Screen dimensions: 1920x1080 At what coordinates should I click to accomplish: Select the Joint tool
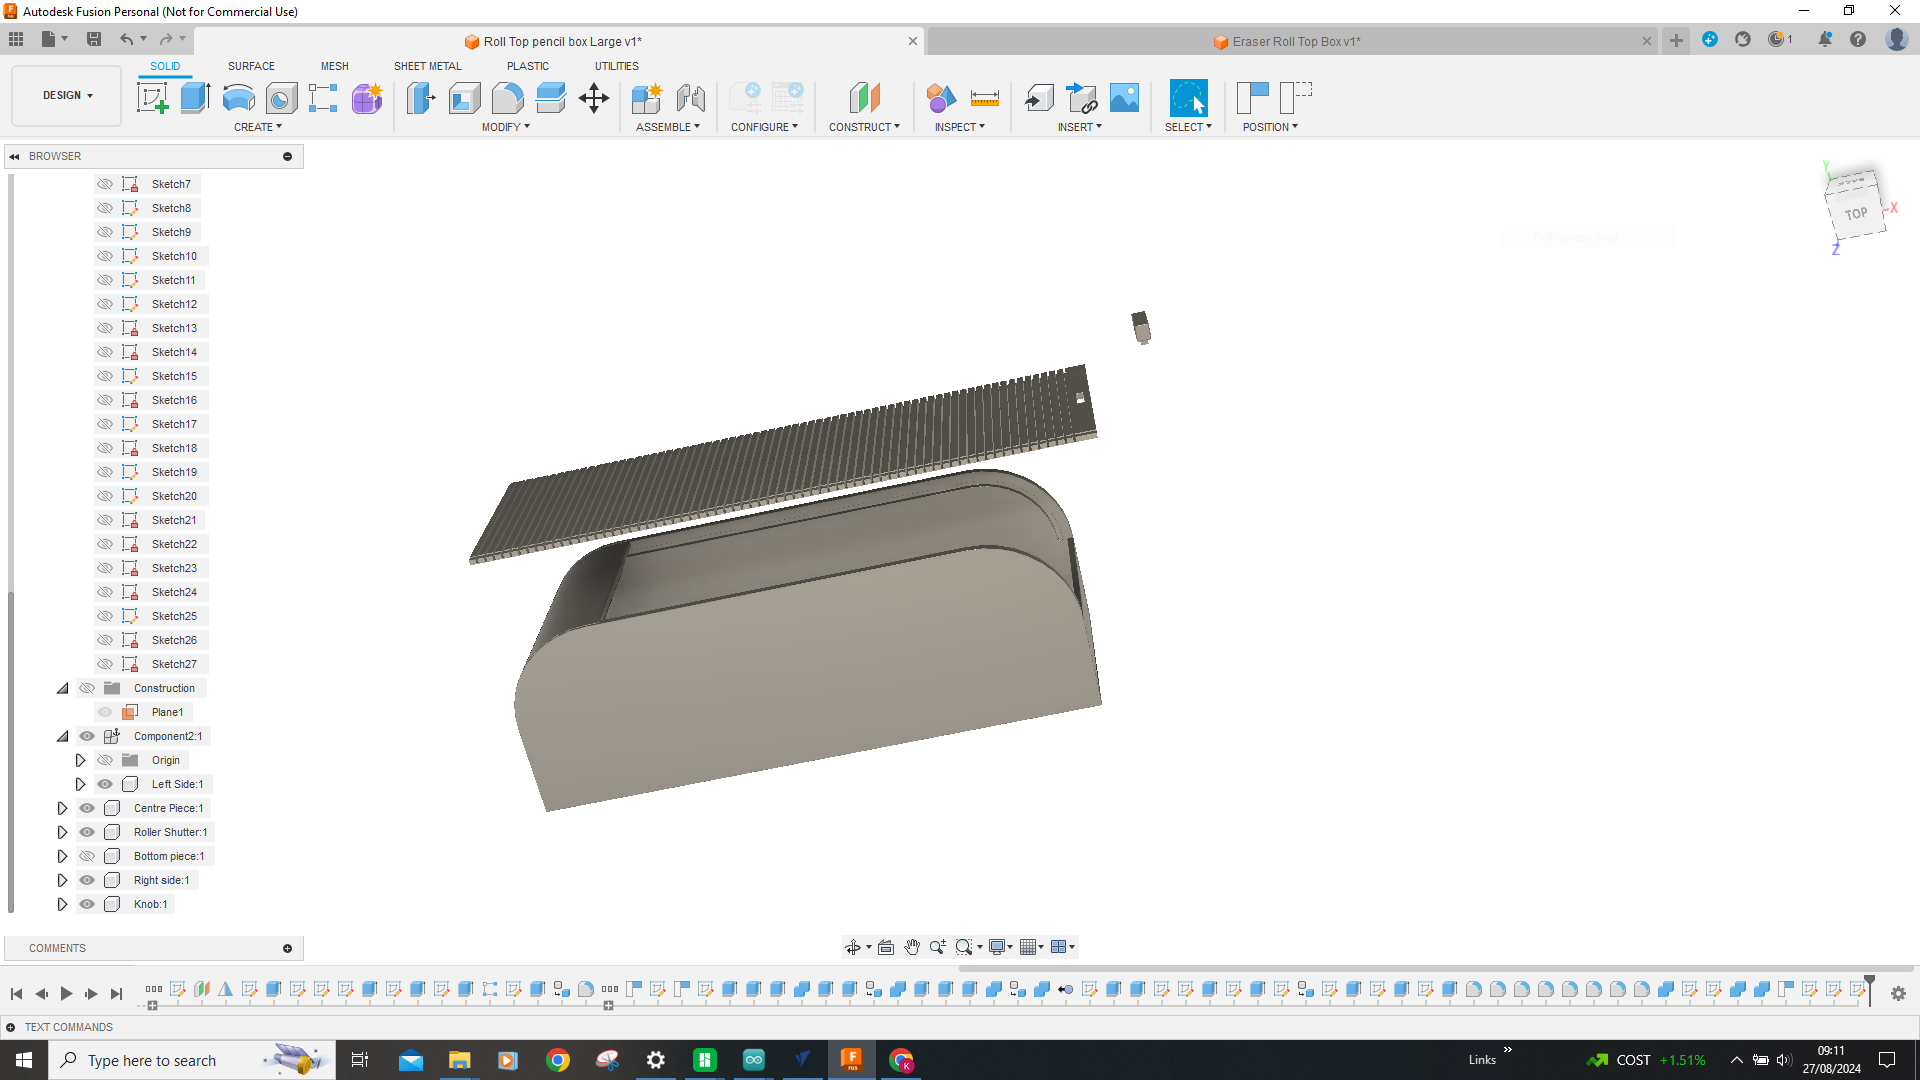[x=691, y=98]
